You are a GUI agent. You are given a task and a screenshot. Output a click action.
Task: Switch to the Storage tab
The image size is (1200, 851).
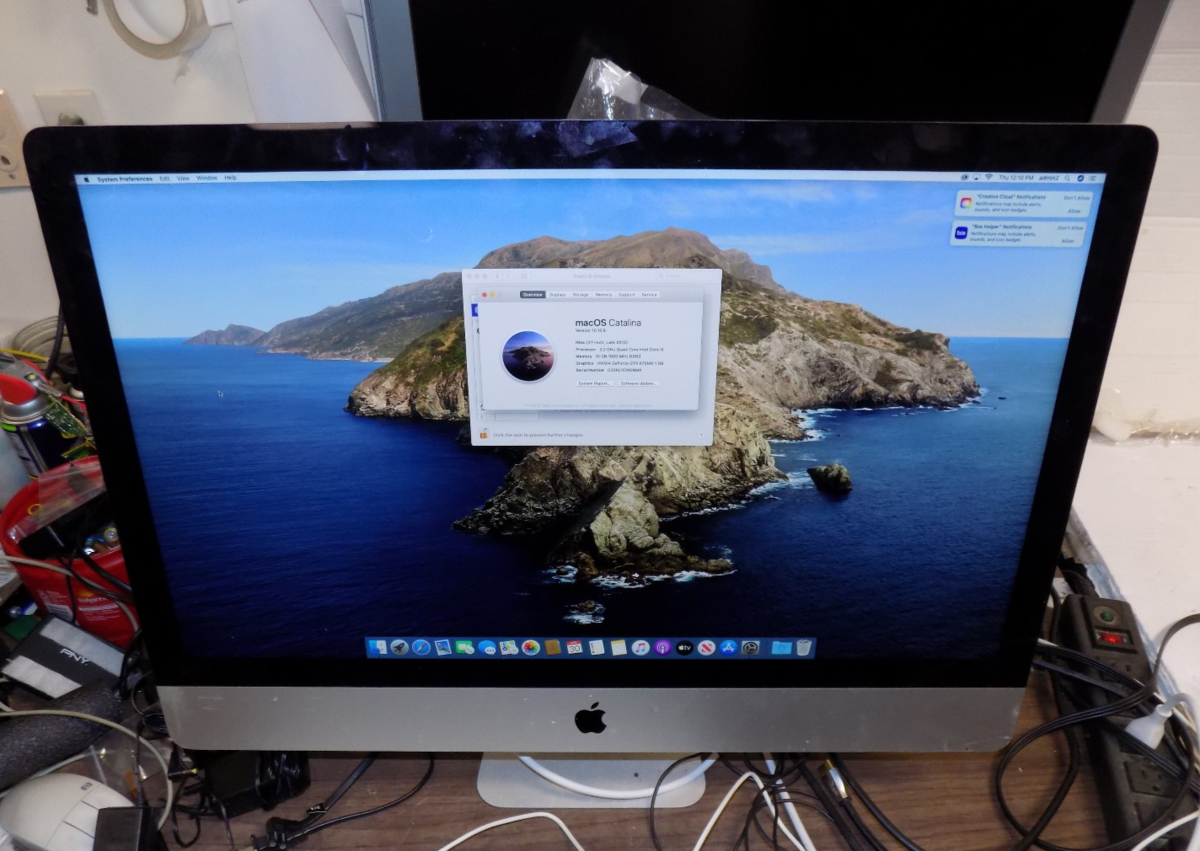tap(581, 295)
